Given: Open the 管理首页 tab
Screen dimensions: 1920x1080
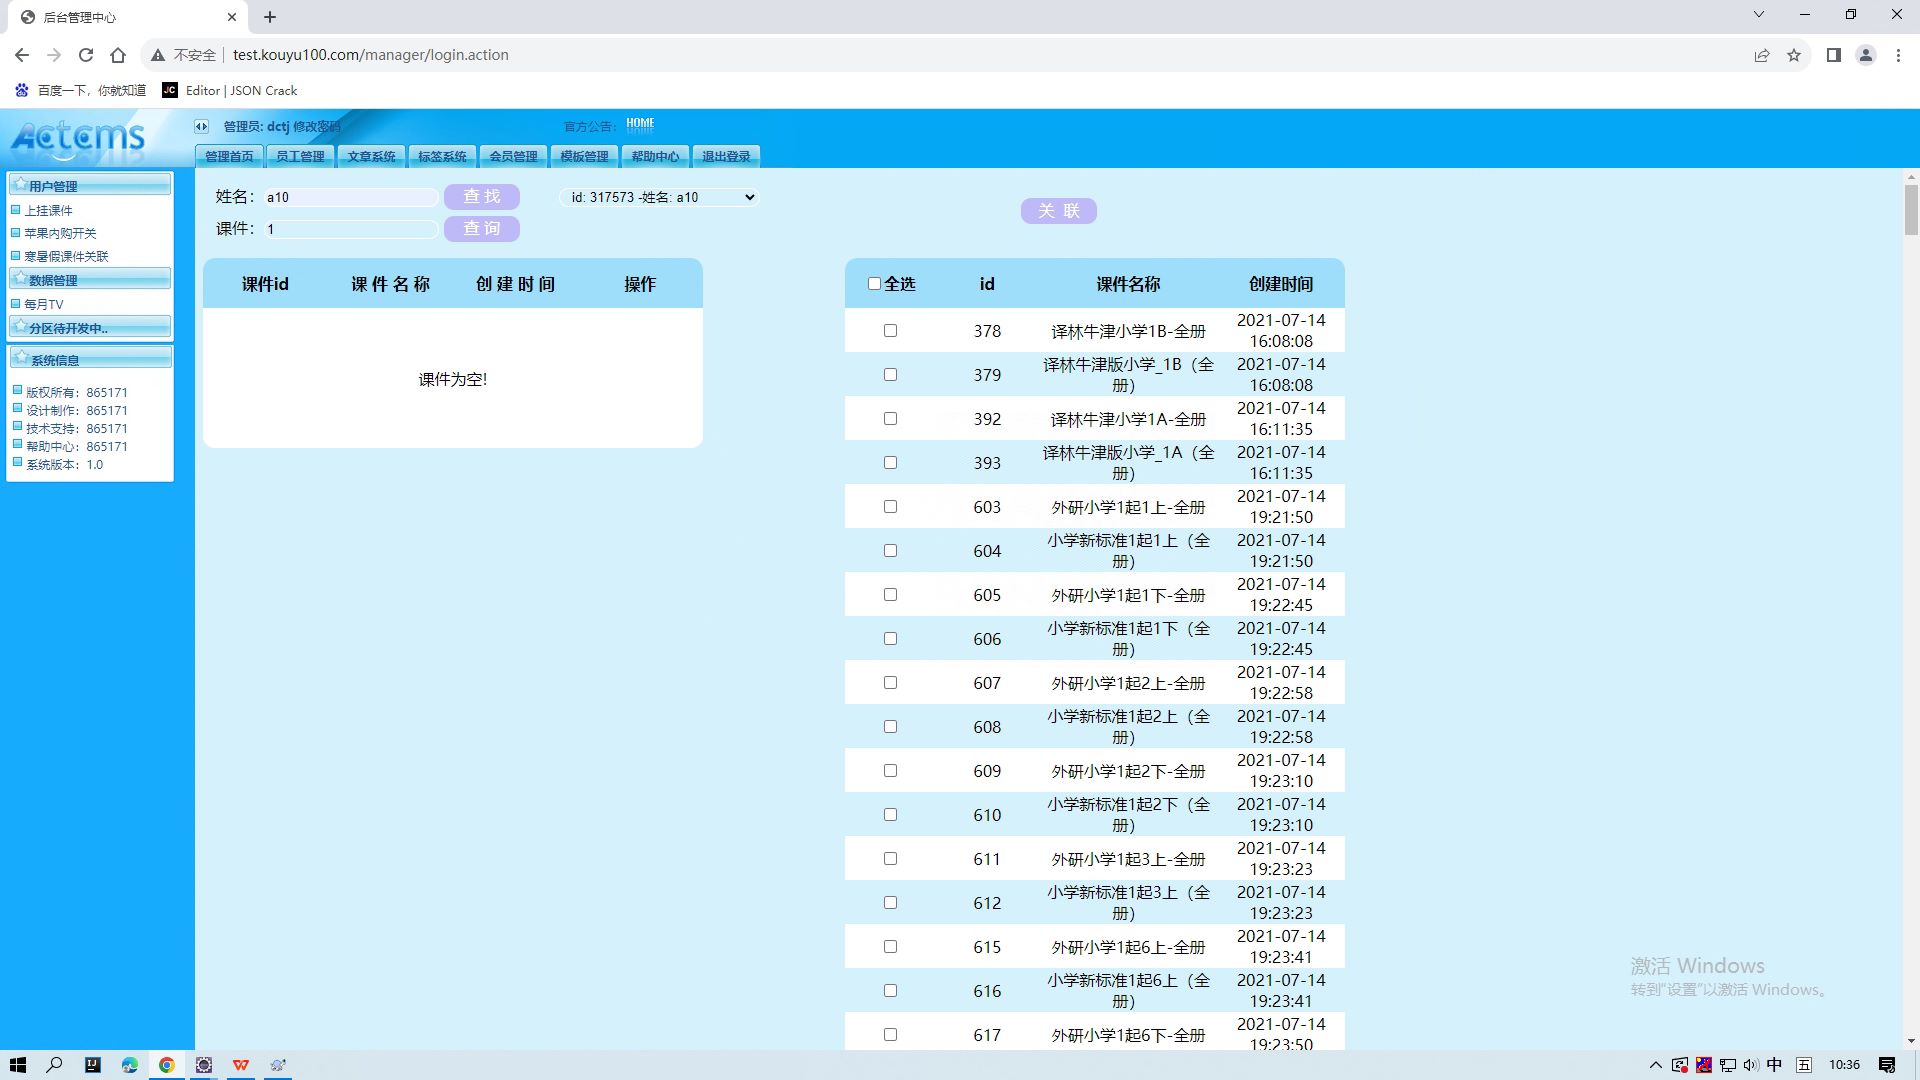Looking at the screenshot, I should (x=229, y=156).
